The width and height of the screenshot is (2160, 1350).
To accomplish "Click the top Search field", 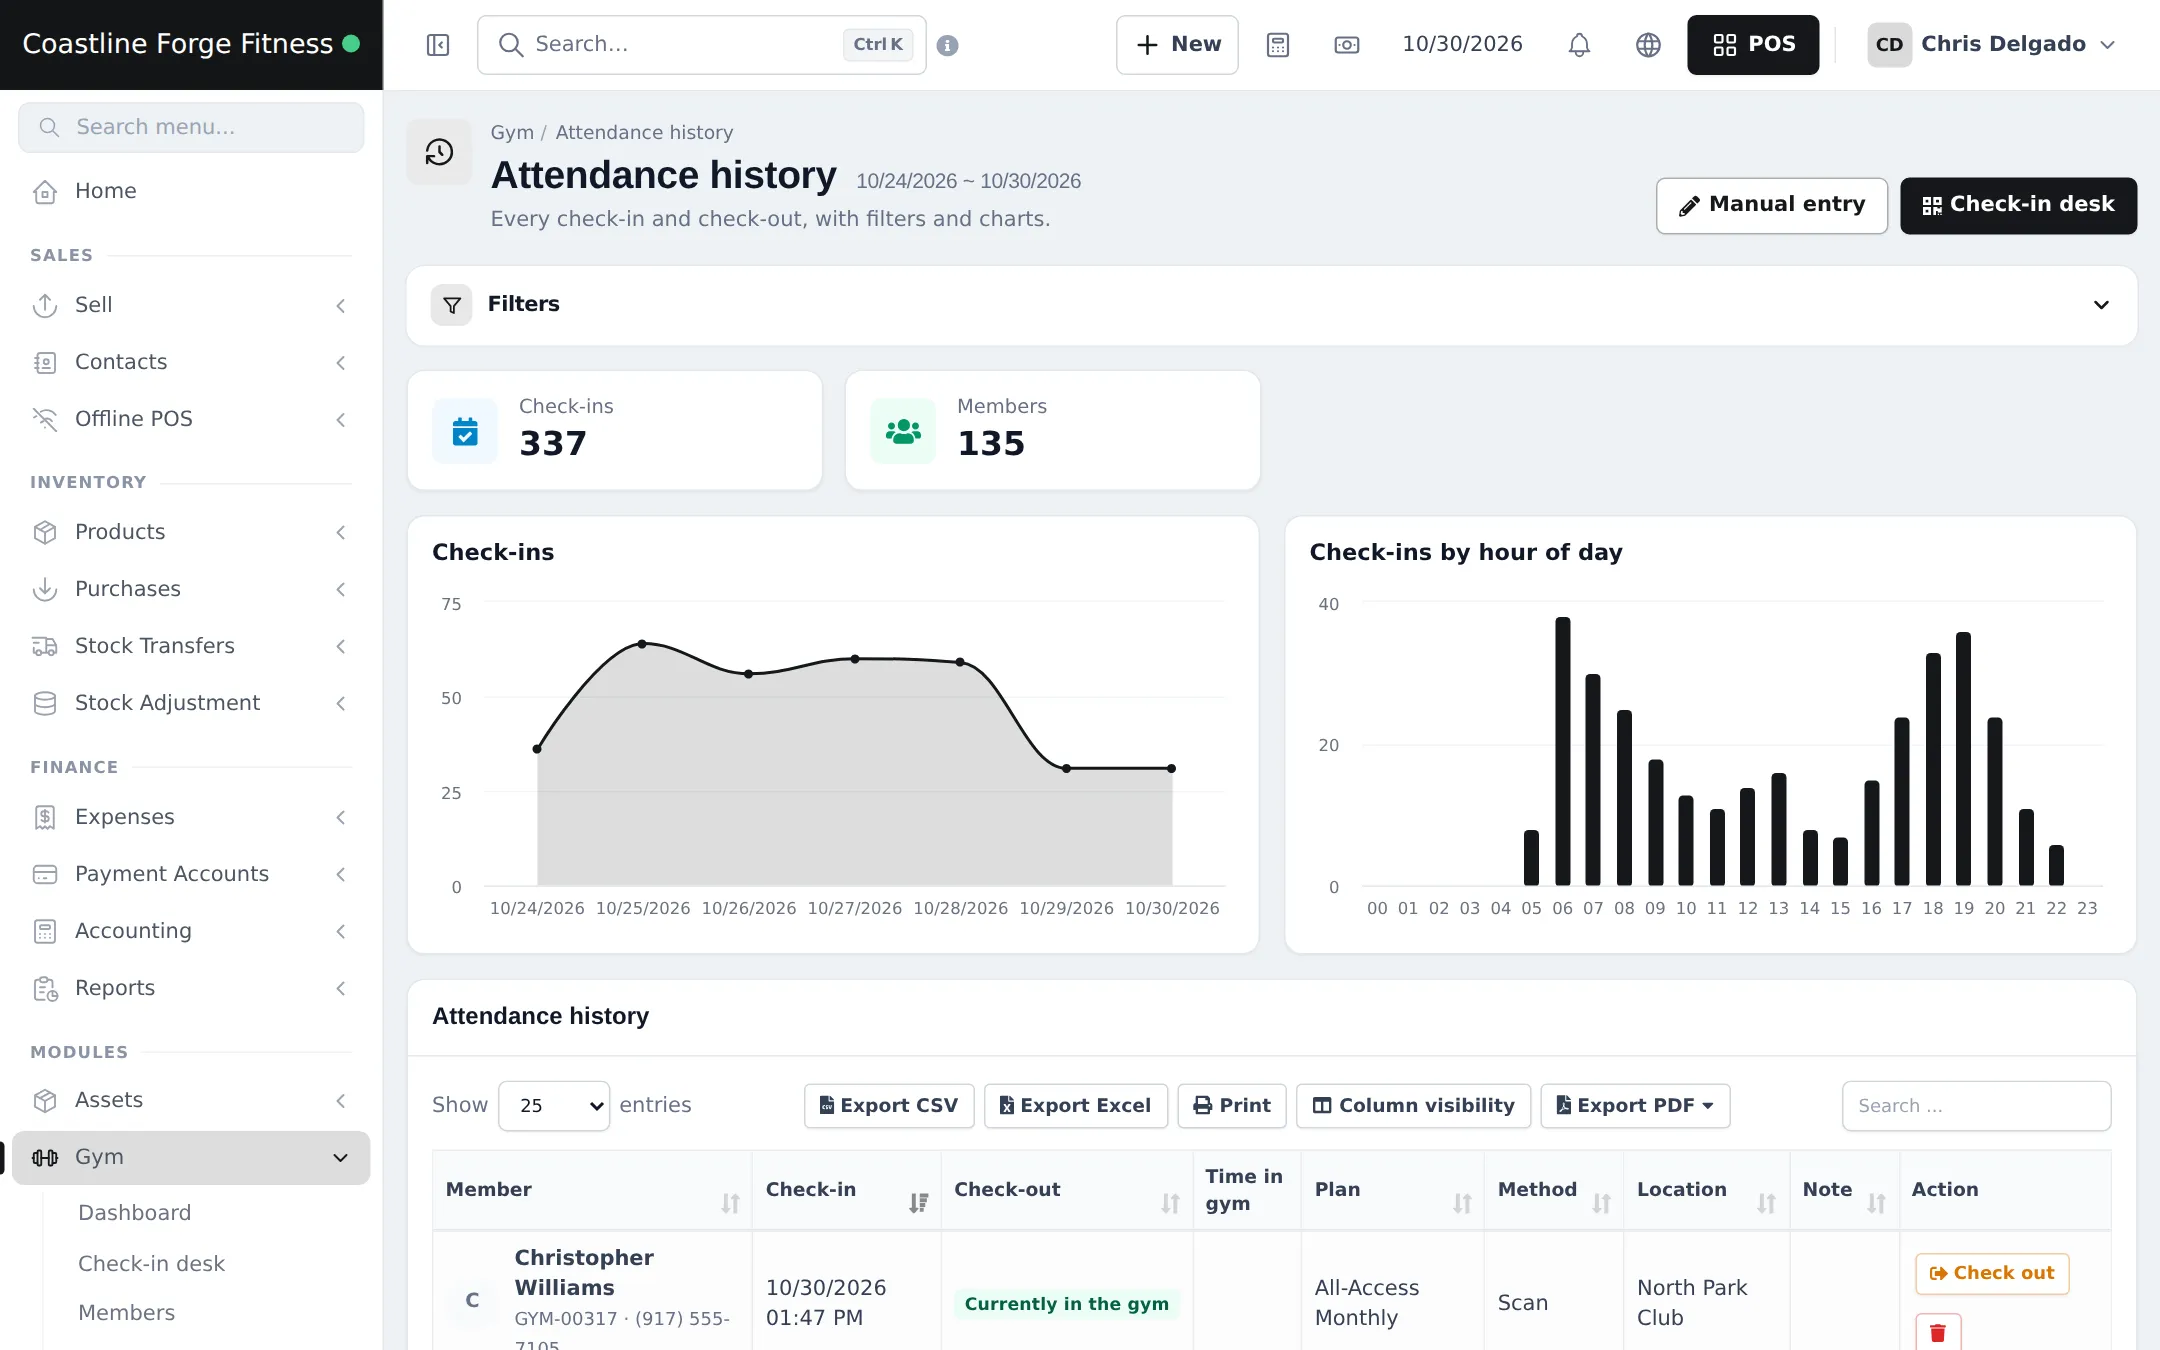I will (x=702, y=45).
